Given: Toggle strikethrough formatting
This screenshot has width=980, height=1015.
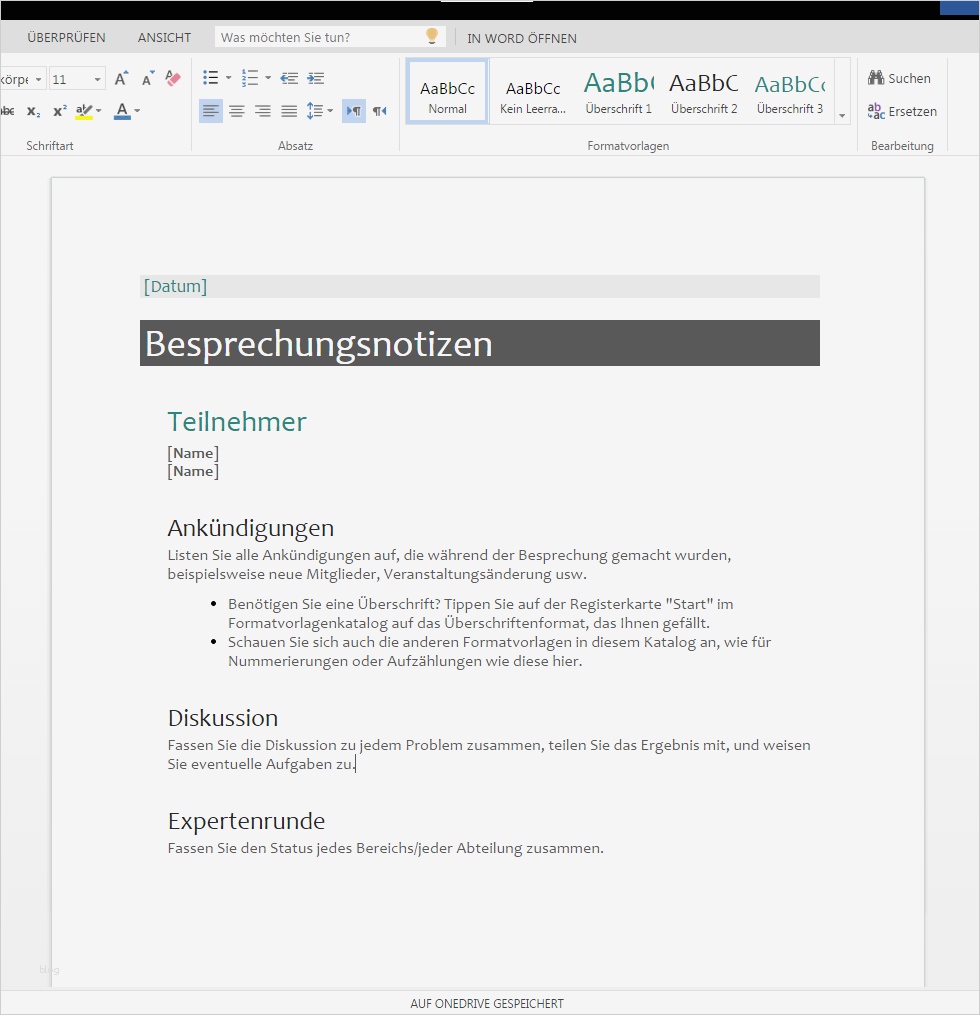Looking at the screenshot, I should [x=8, y=110].
